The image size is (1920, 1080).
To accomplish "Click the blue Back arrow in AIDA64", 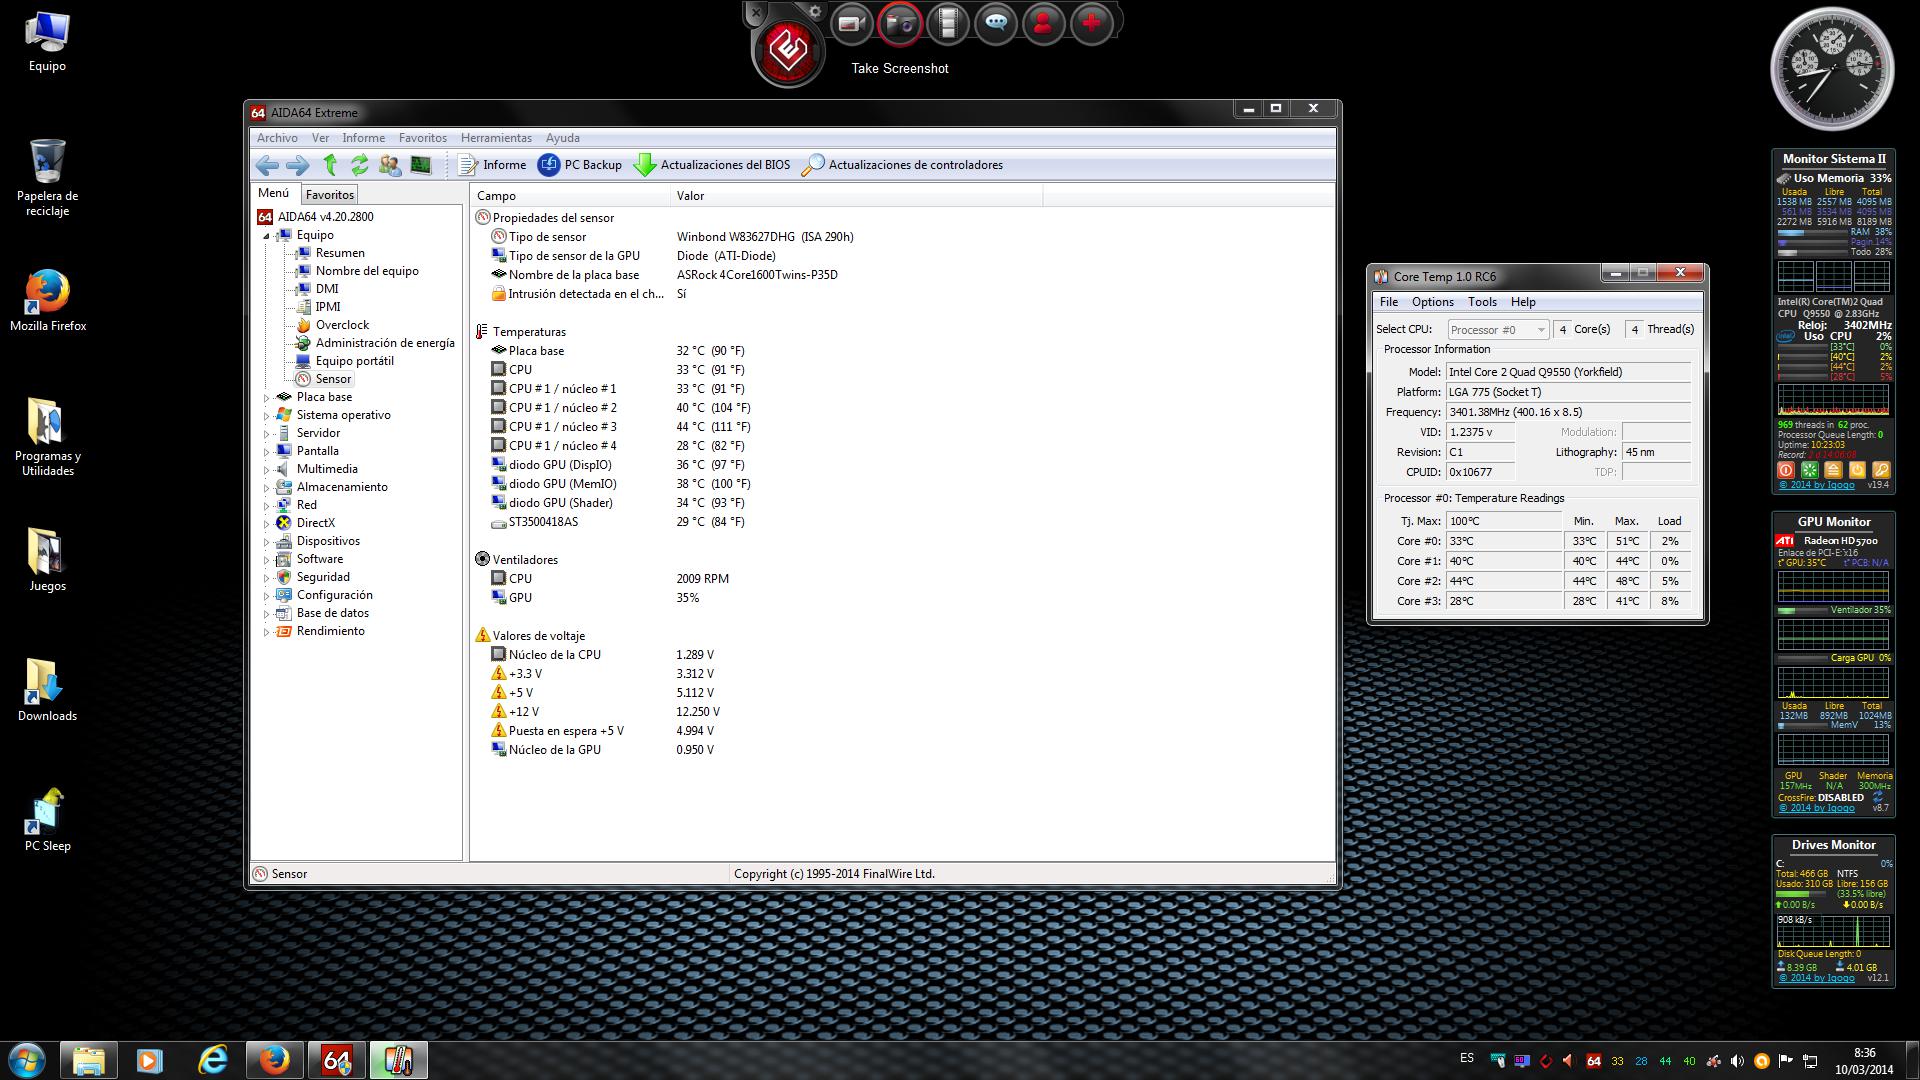I will [267, 165].
